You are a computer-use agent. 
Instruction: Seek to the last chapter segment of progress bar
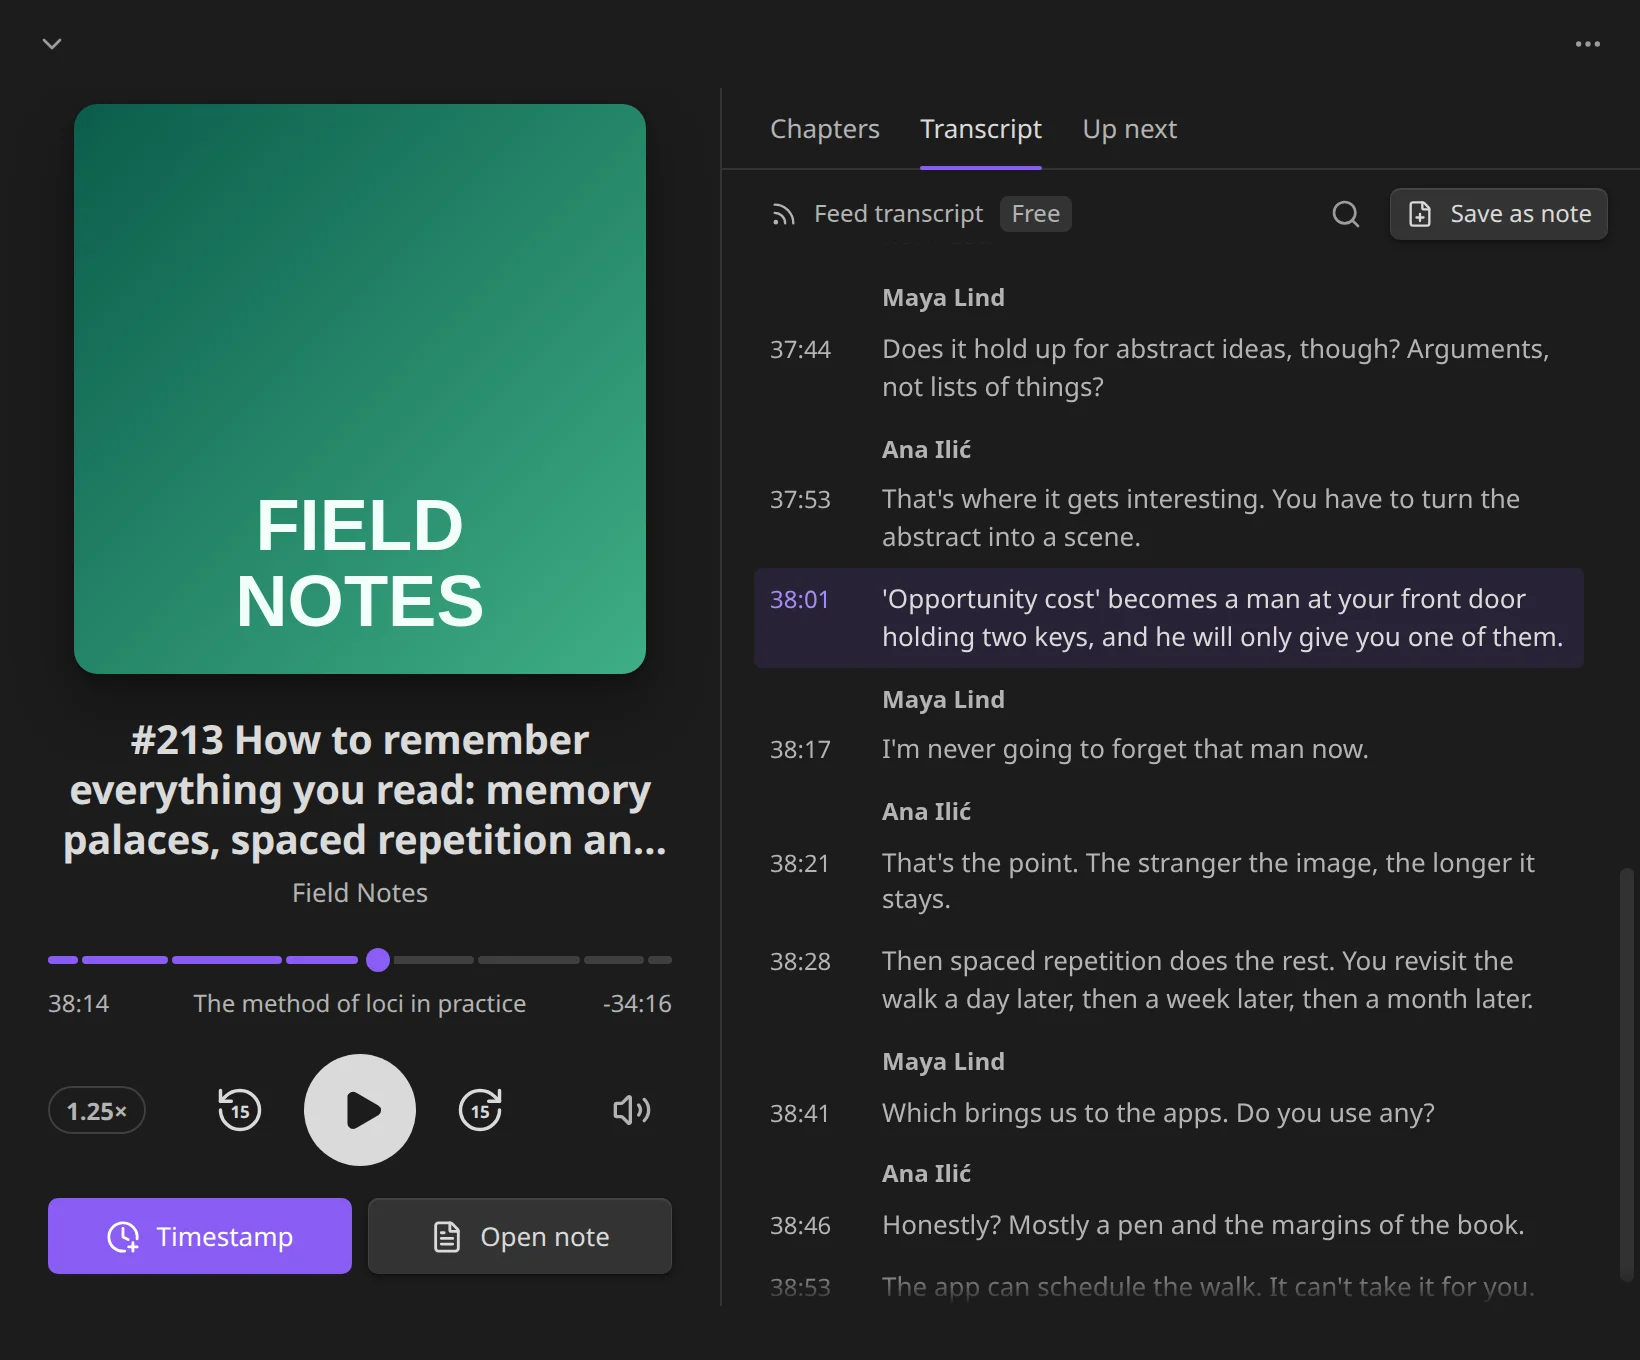[660, 960]
